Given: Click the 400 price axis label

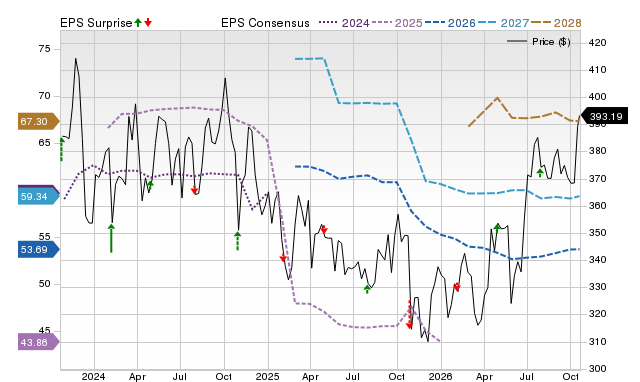Looking at the screenshot, I should point(598,97).
